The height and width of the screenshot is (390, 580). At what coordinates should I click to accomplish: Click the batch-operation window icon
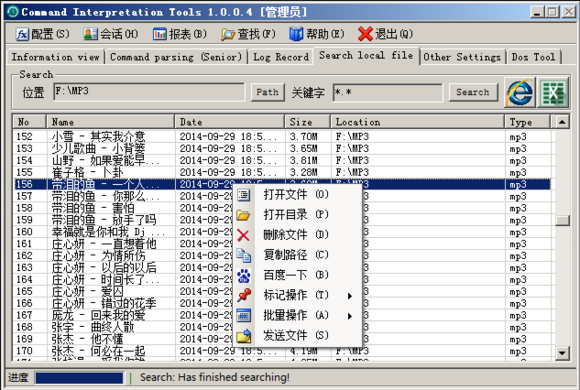[243, 315]
